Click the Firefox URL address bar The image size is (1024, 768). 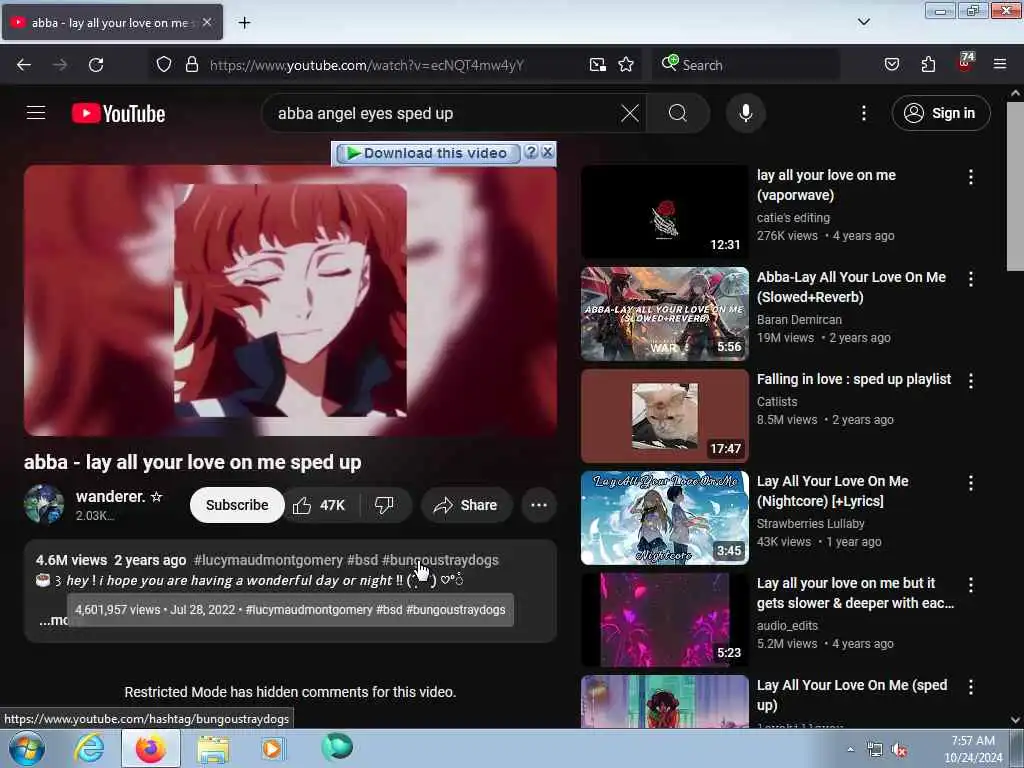(x=366, y=65)
